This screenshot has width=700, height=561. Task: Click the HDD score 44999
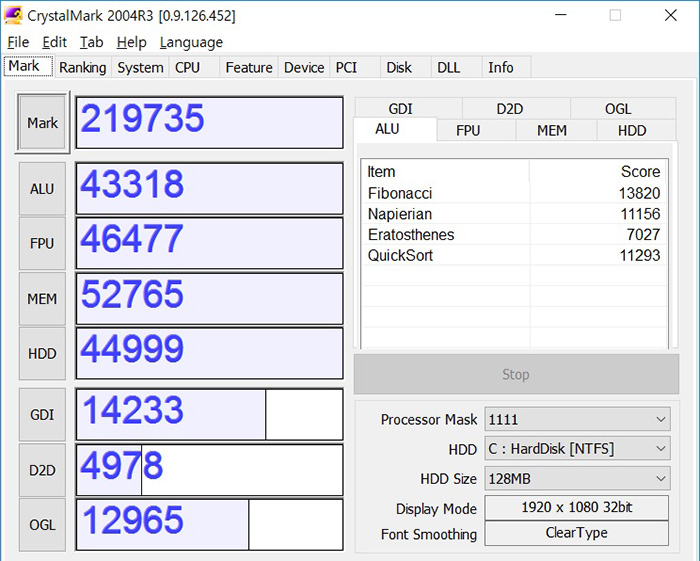(x=209, y=353)
